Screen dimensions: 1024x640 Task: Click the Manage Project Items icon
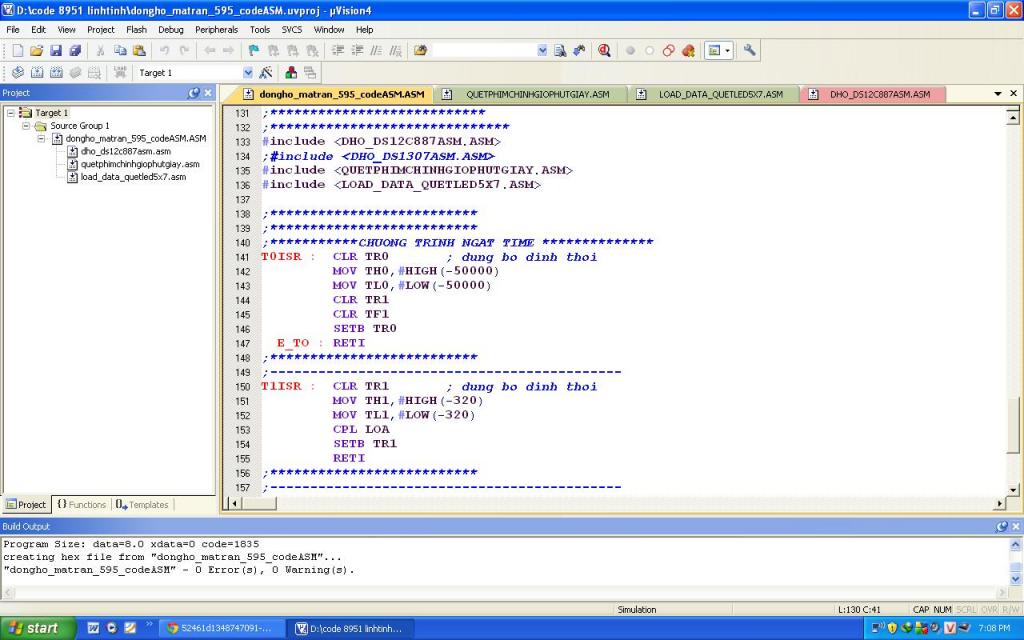coord(291,73)
